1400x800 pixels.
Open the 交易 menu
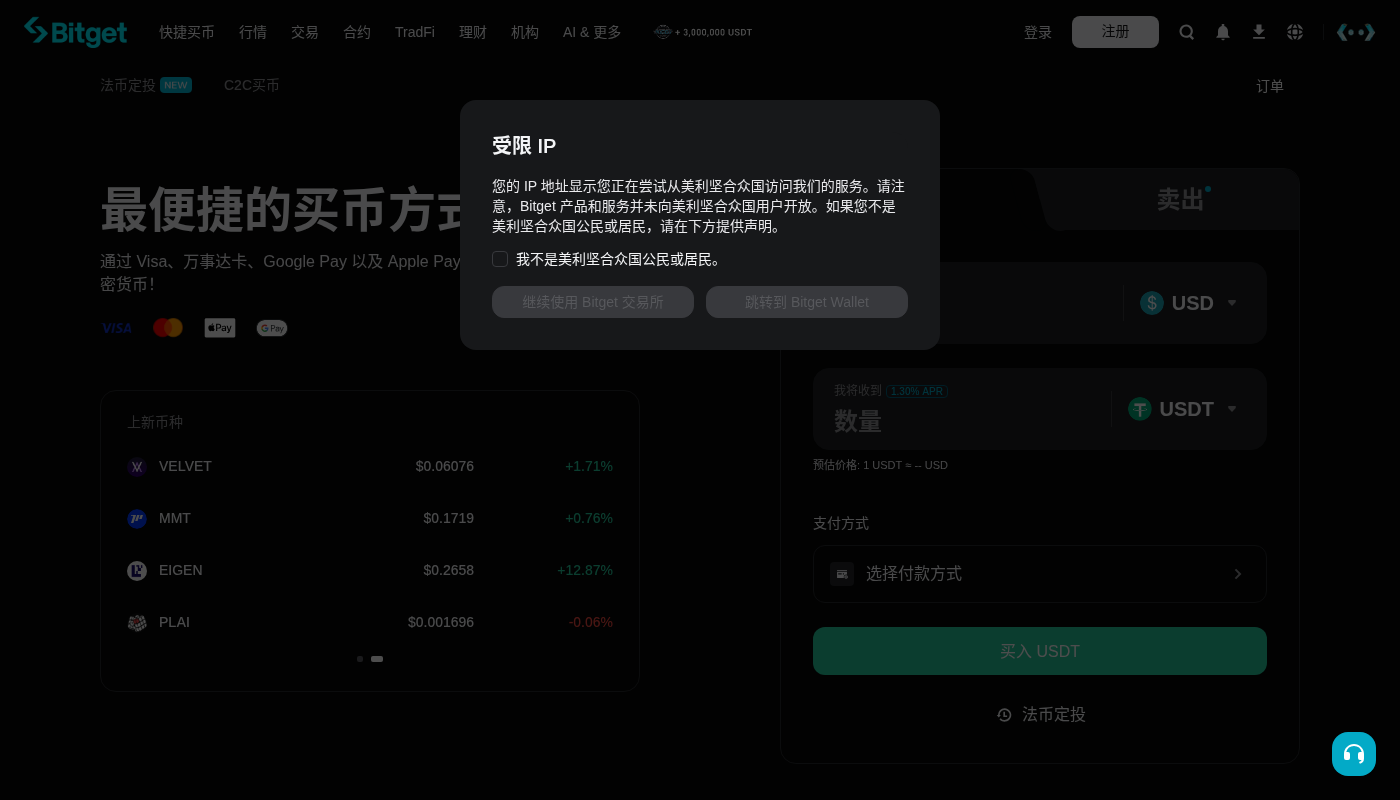(305, 32)
